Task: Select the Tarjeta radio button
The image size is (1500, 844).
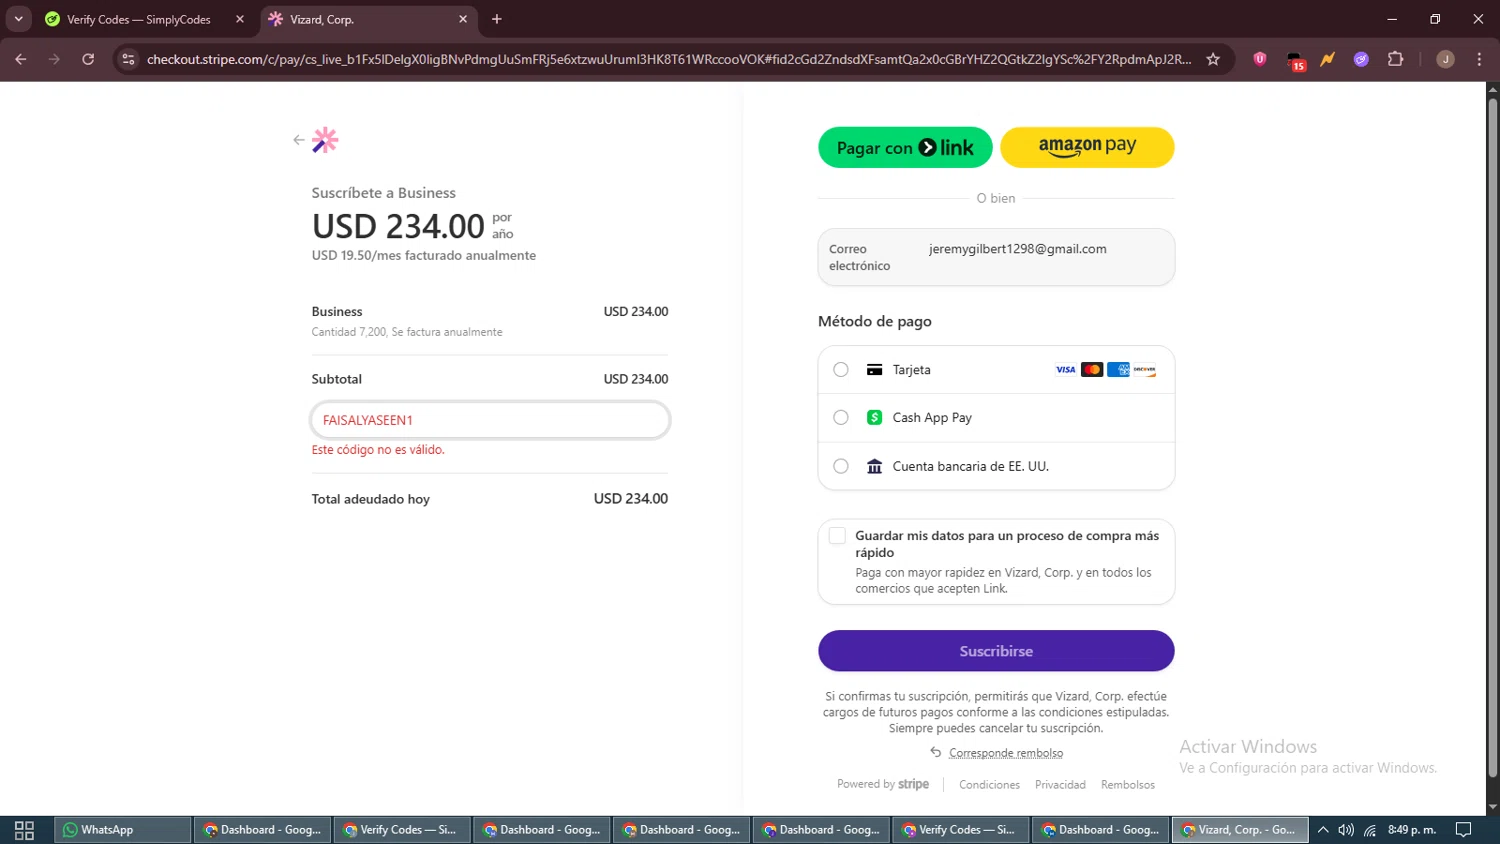Action: coord(841,370)
